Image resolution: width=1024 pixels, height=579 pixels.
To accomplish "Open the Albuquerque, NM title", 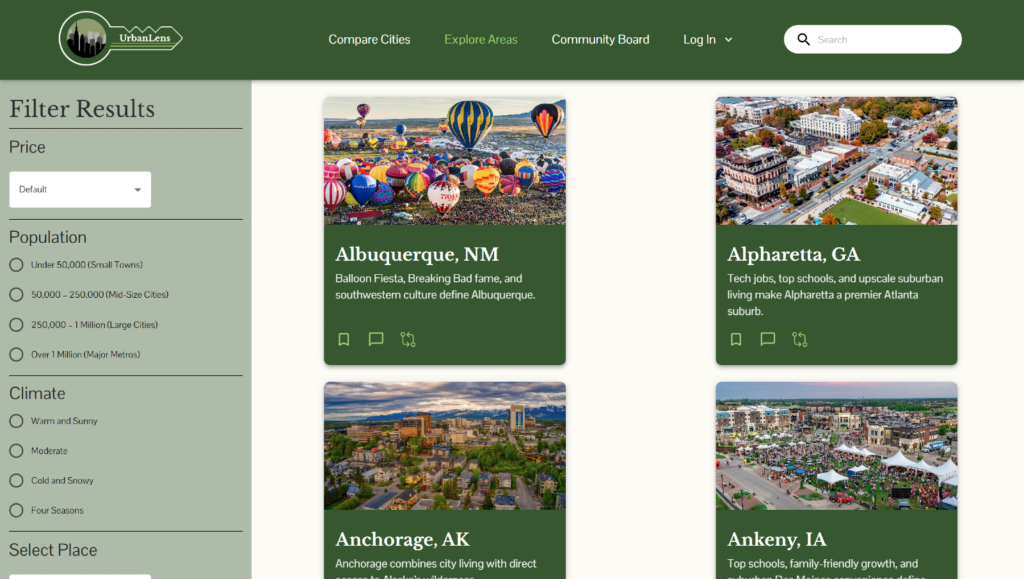I will 417,255.
